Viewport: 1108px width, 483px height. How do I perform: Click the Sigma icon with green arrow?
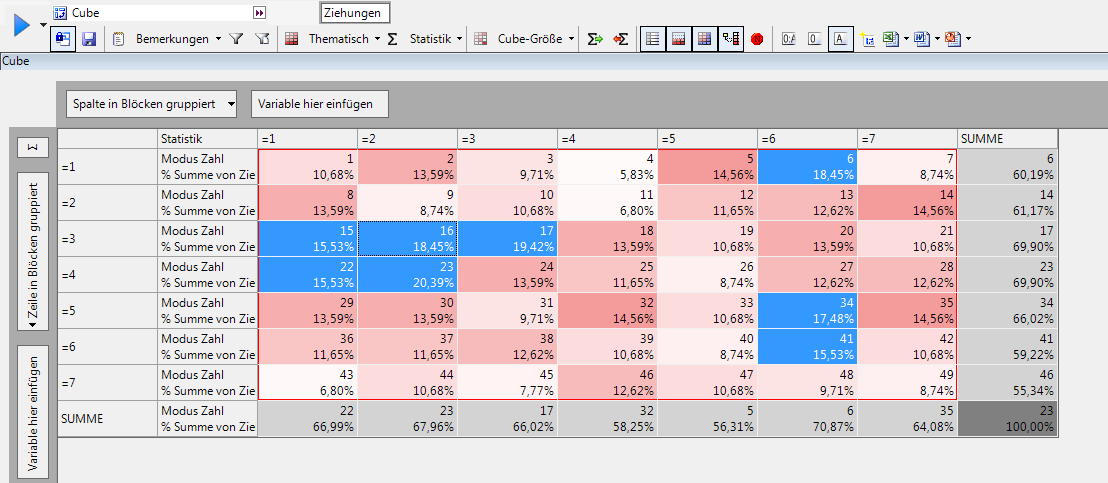point(595,39)
